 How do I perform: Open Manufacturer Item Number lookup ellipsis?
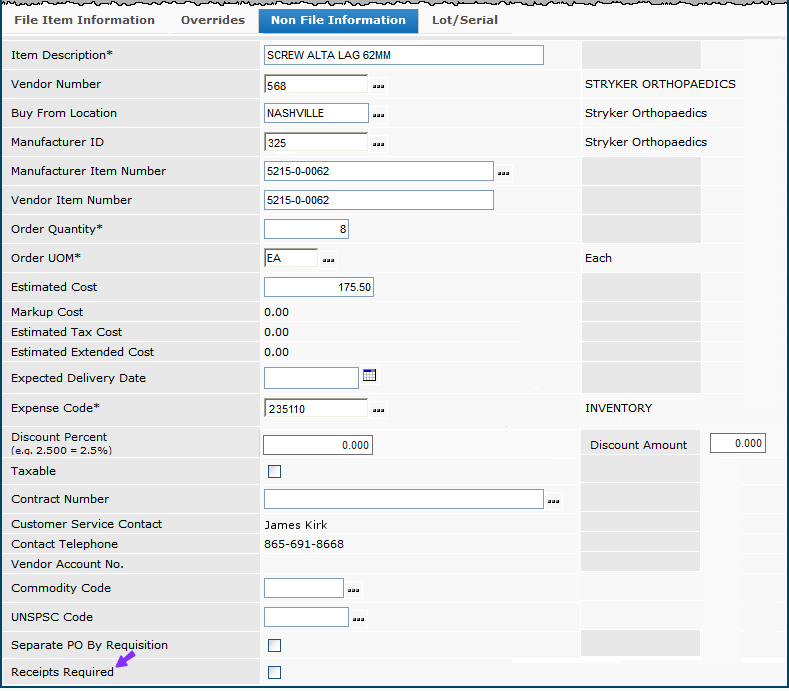tap(504, 174)
